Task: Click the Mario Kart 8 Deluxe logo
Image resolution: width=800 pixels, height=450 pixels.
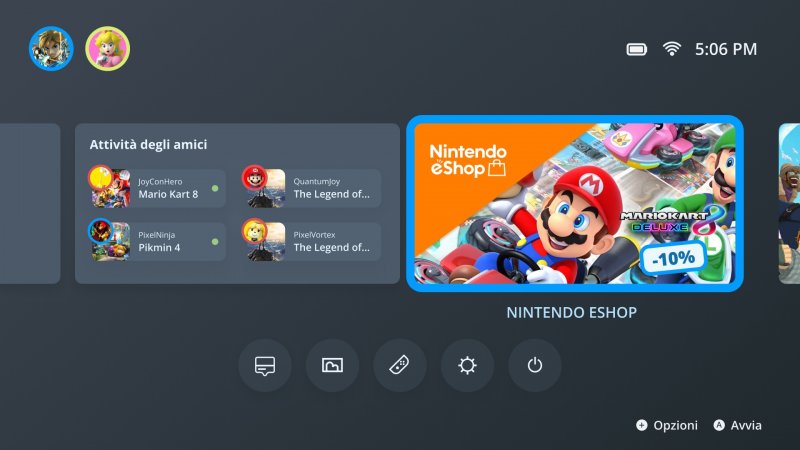Action: pyautogui.click(x=673, y=221)
